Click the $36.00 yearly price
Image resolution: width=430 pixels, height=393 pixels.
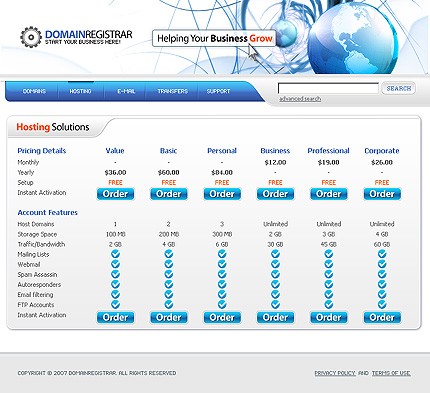coord(115,172)
